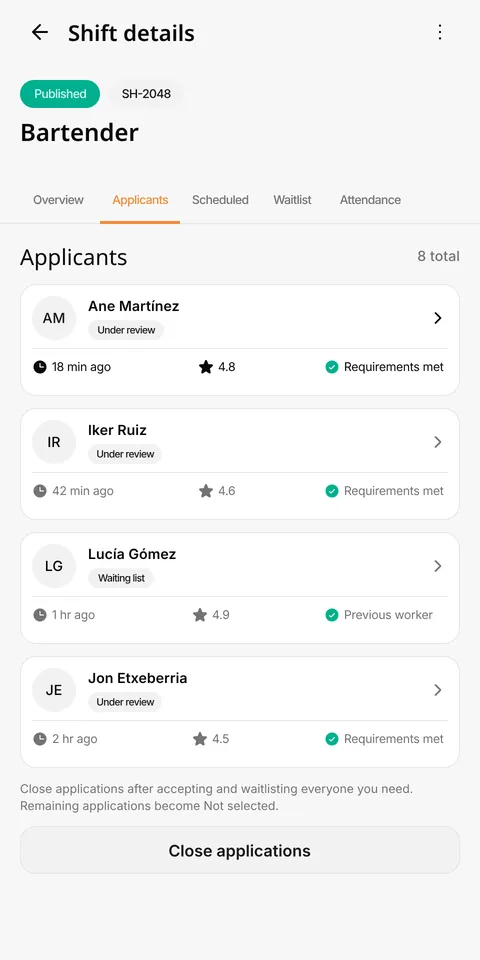Click the 2 hr ago timestamp
This screenshot has height=960, width=480.
tap(75, 739)
